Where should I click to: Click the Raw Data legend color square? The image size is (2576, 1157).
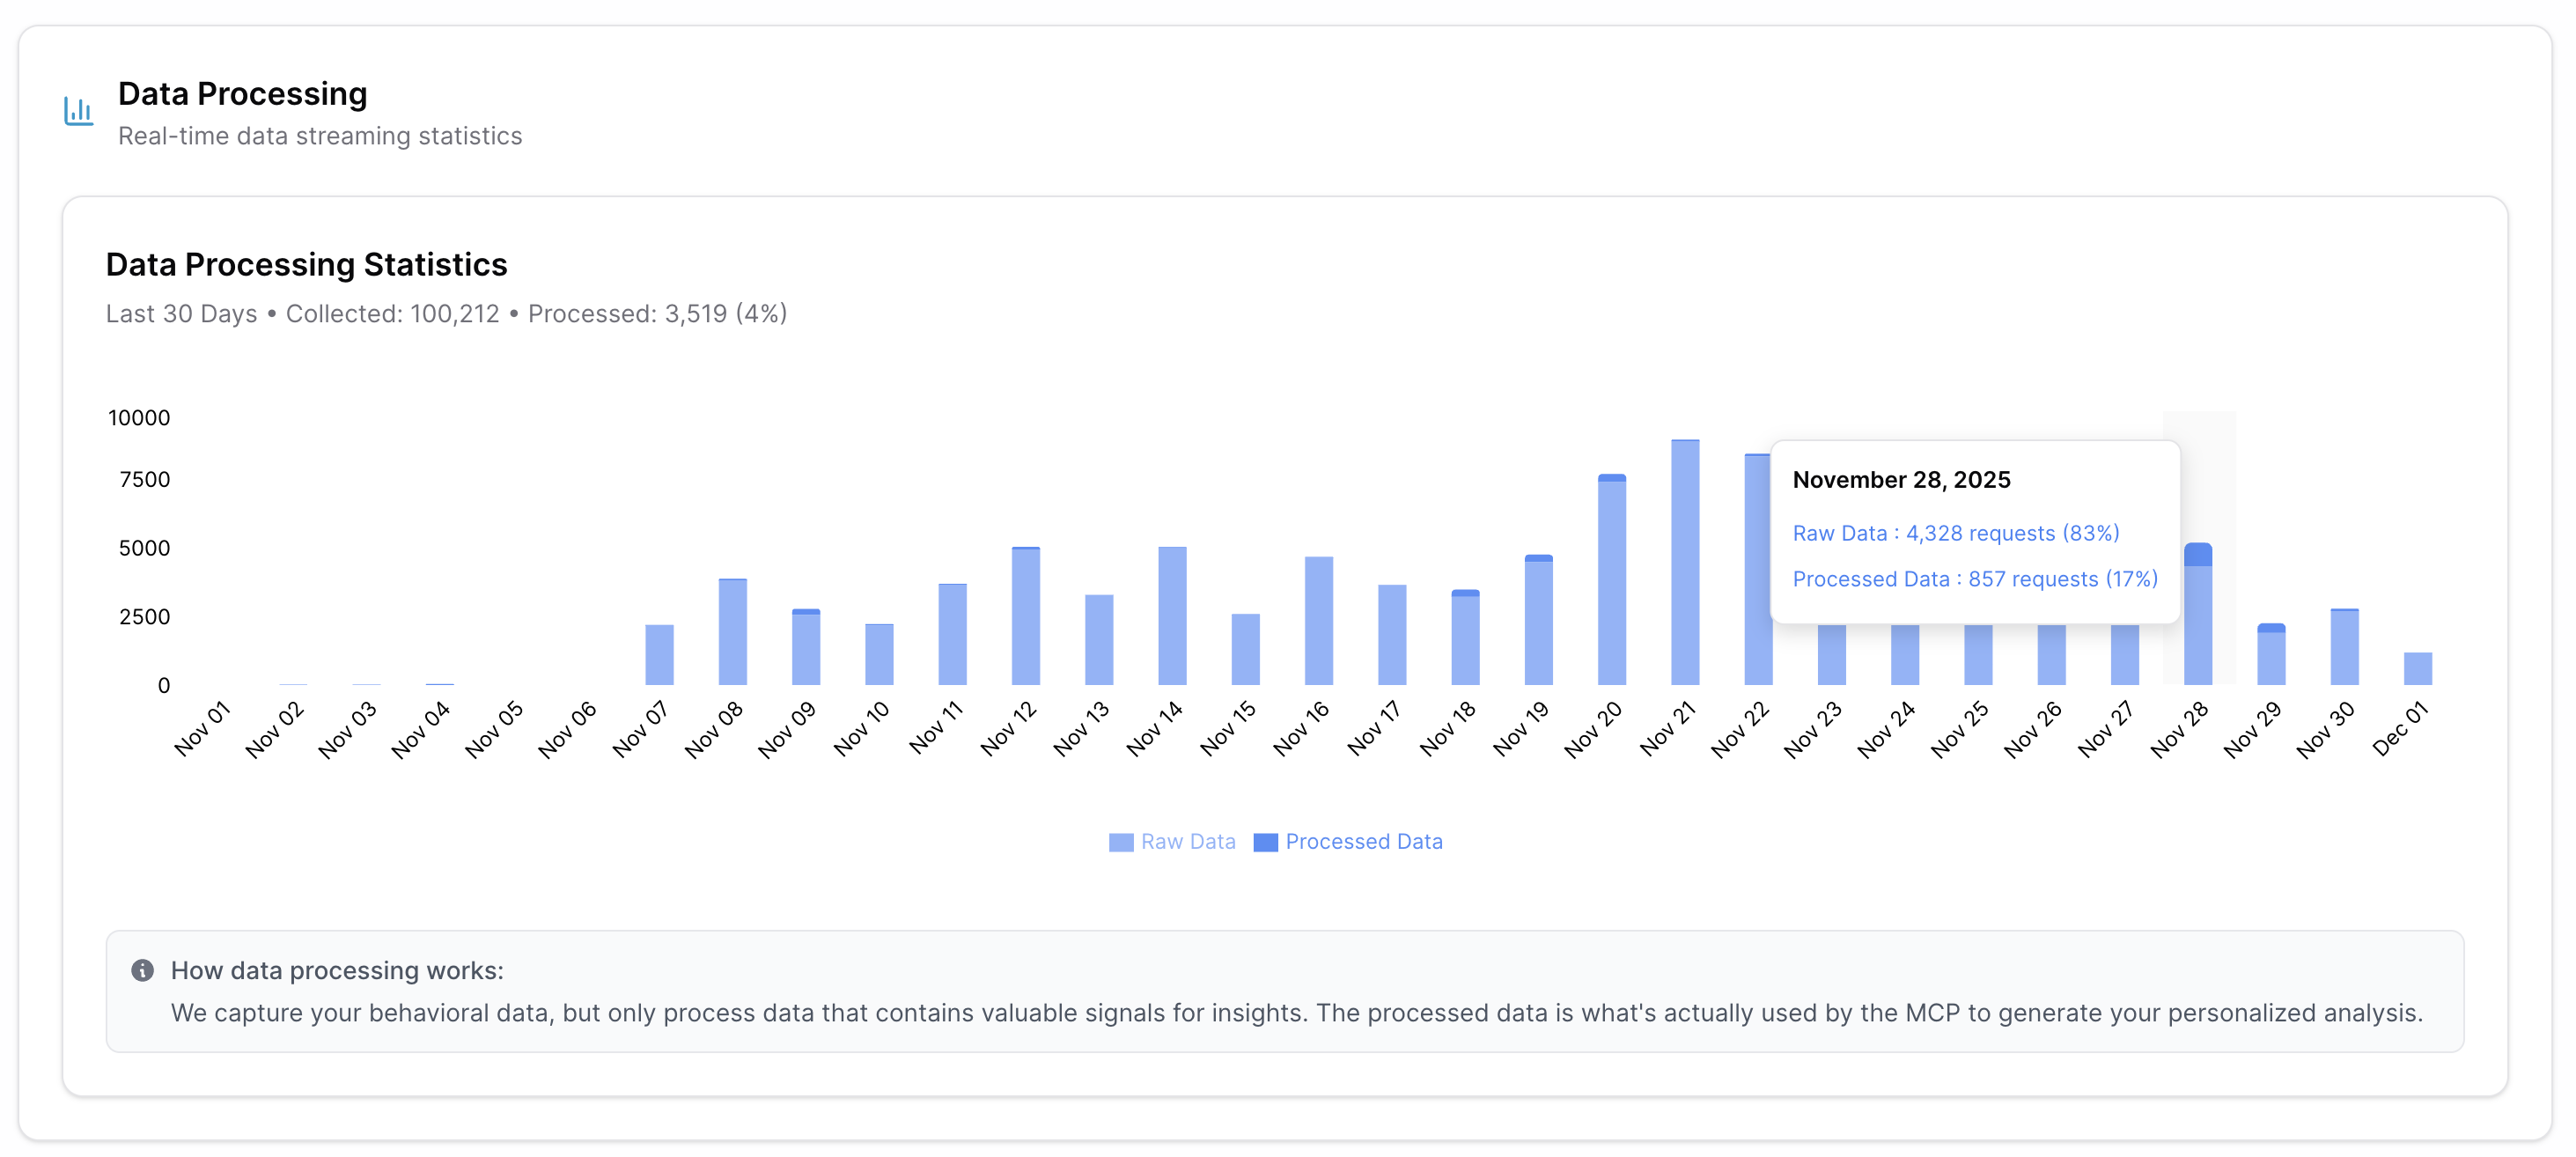pyautogui.click(x=1120, y=842)
